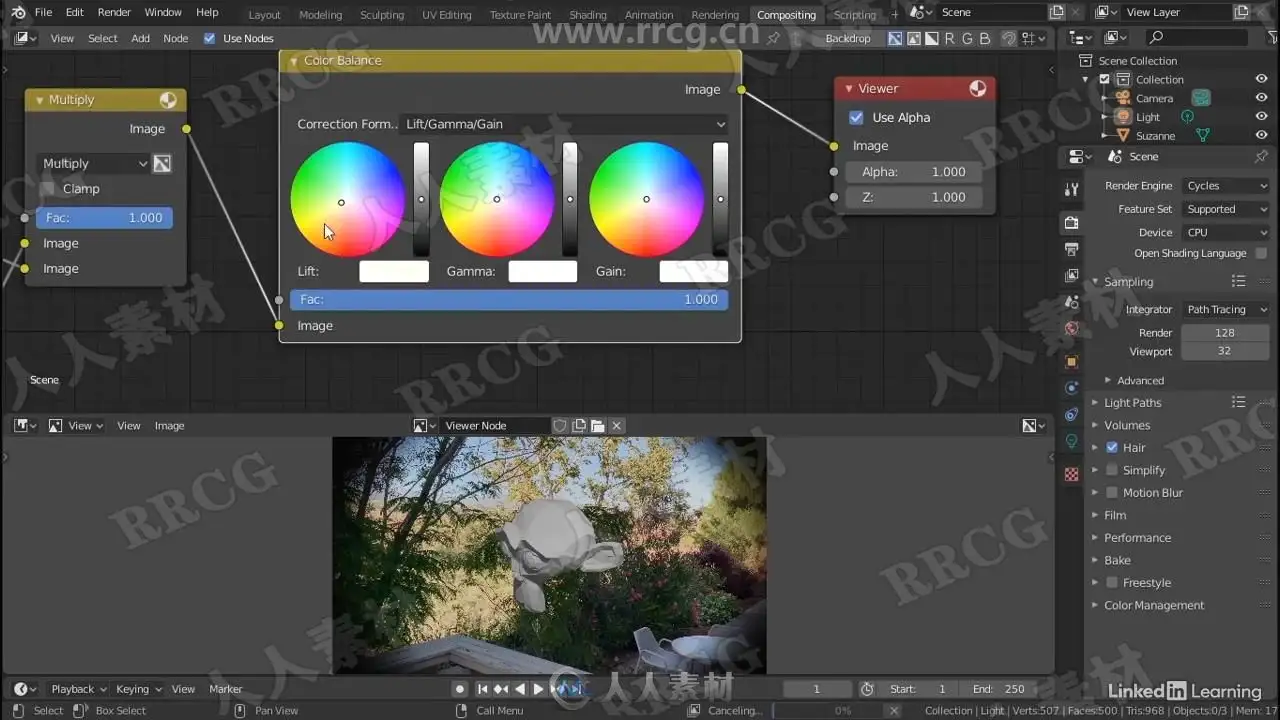Screen dimensions: 1280x720
Task: Open the Tool properties tab icon
Action: click(1071, 189)
